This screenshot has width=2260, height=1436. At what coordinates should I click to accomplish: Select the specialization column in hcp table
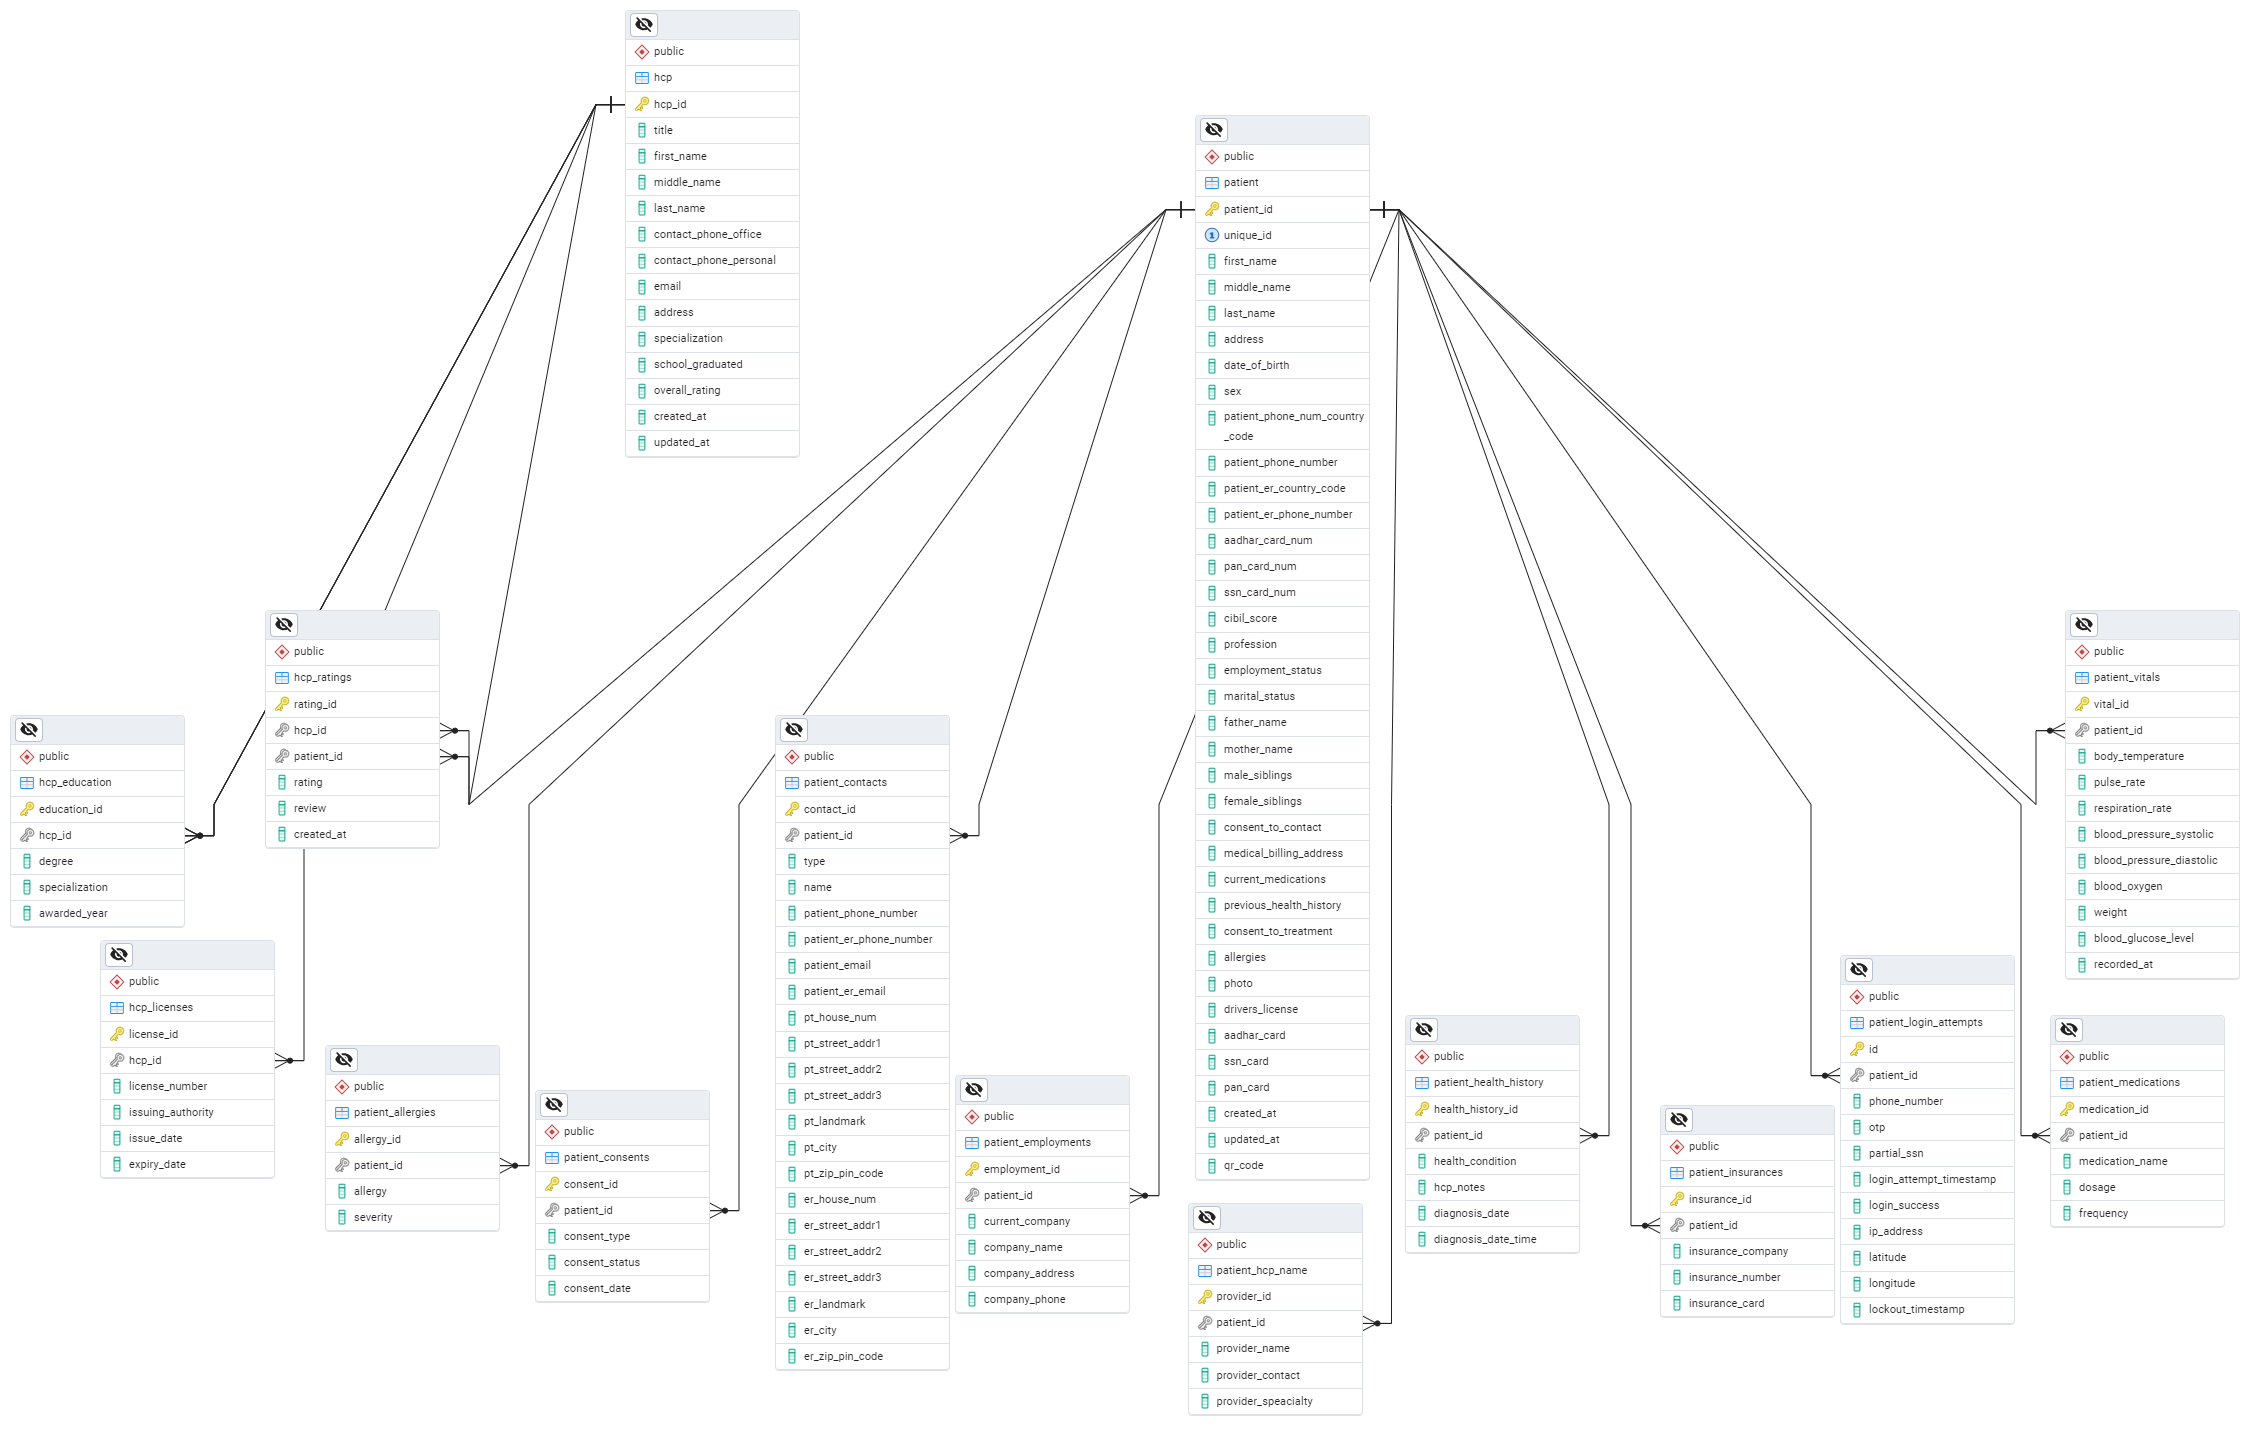click(712, 339)
